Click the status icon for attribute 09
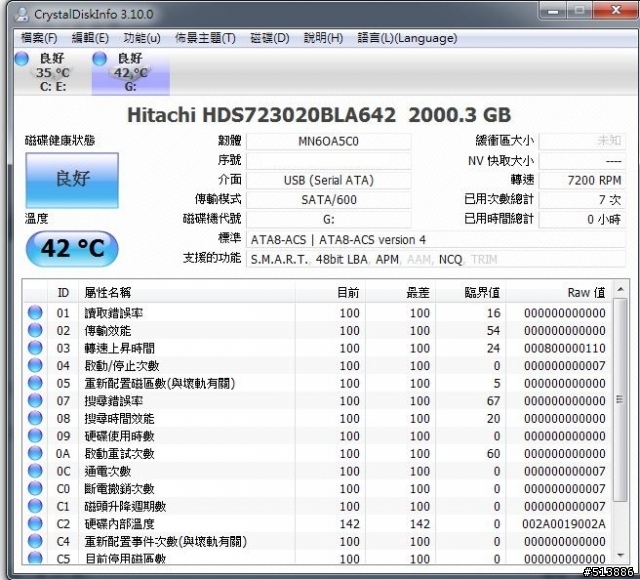The height and width of the screenshot is (580, 640). (x=35, y=436)
